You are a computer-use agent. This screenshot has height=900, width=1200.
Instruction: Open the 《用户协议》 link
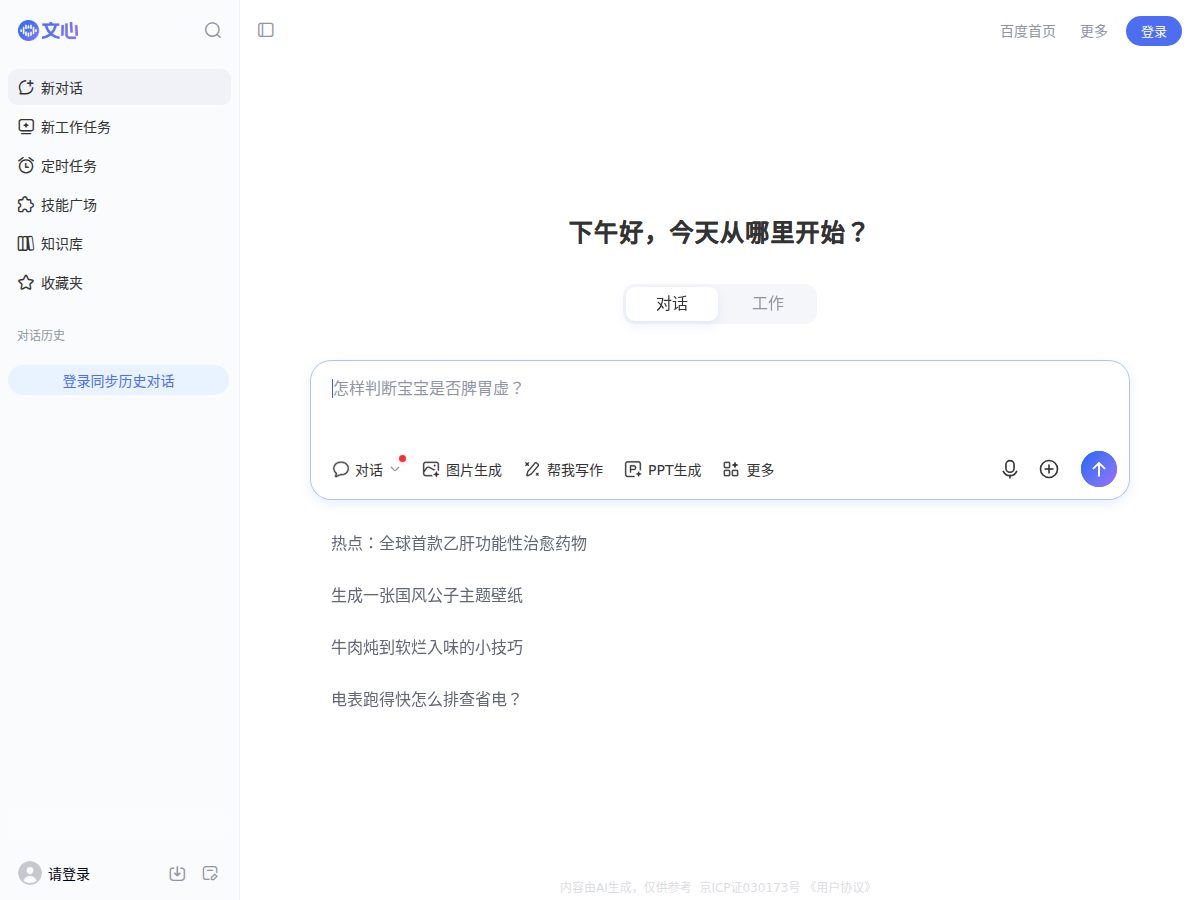pos(840,887)
